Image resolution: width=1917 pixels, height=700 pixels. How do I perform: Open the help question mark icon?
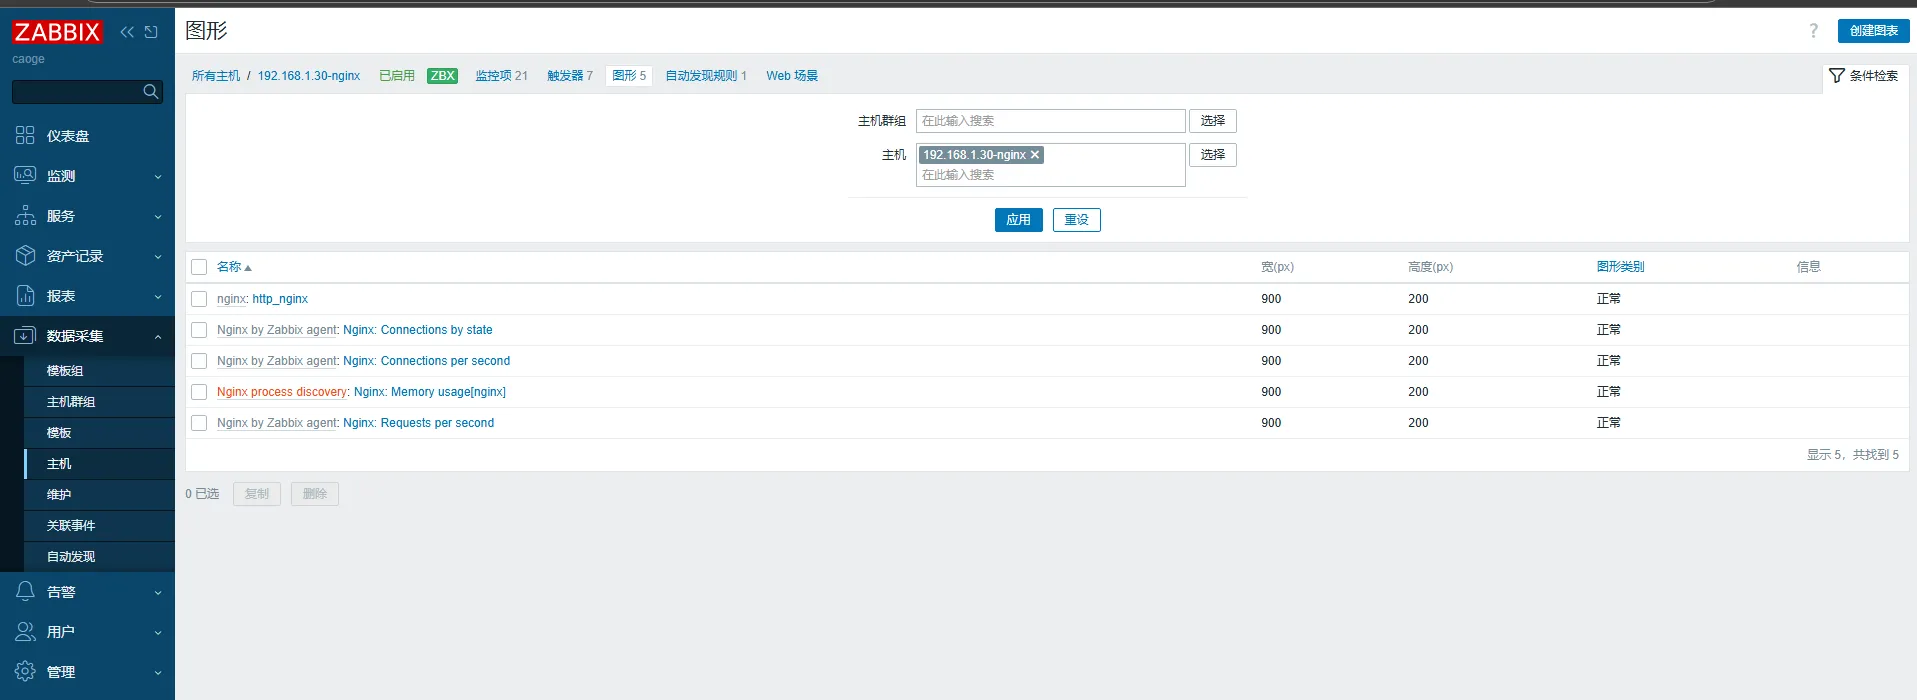pyautogui.click(x=1813, y=31)
